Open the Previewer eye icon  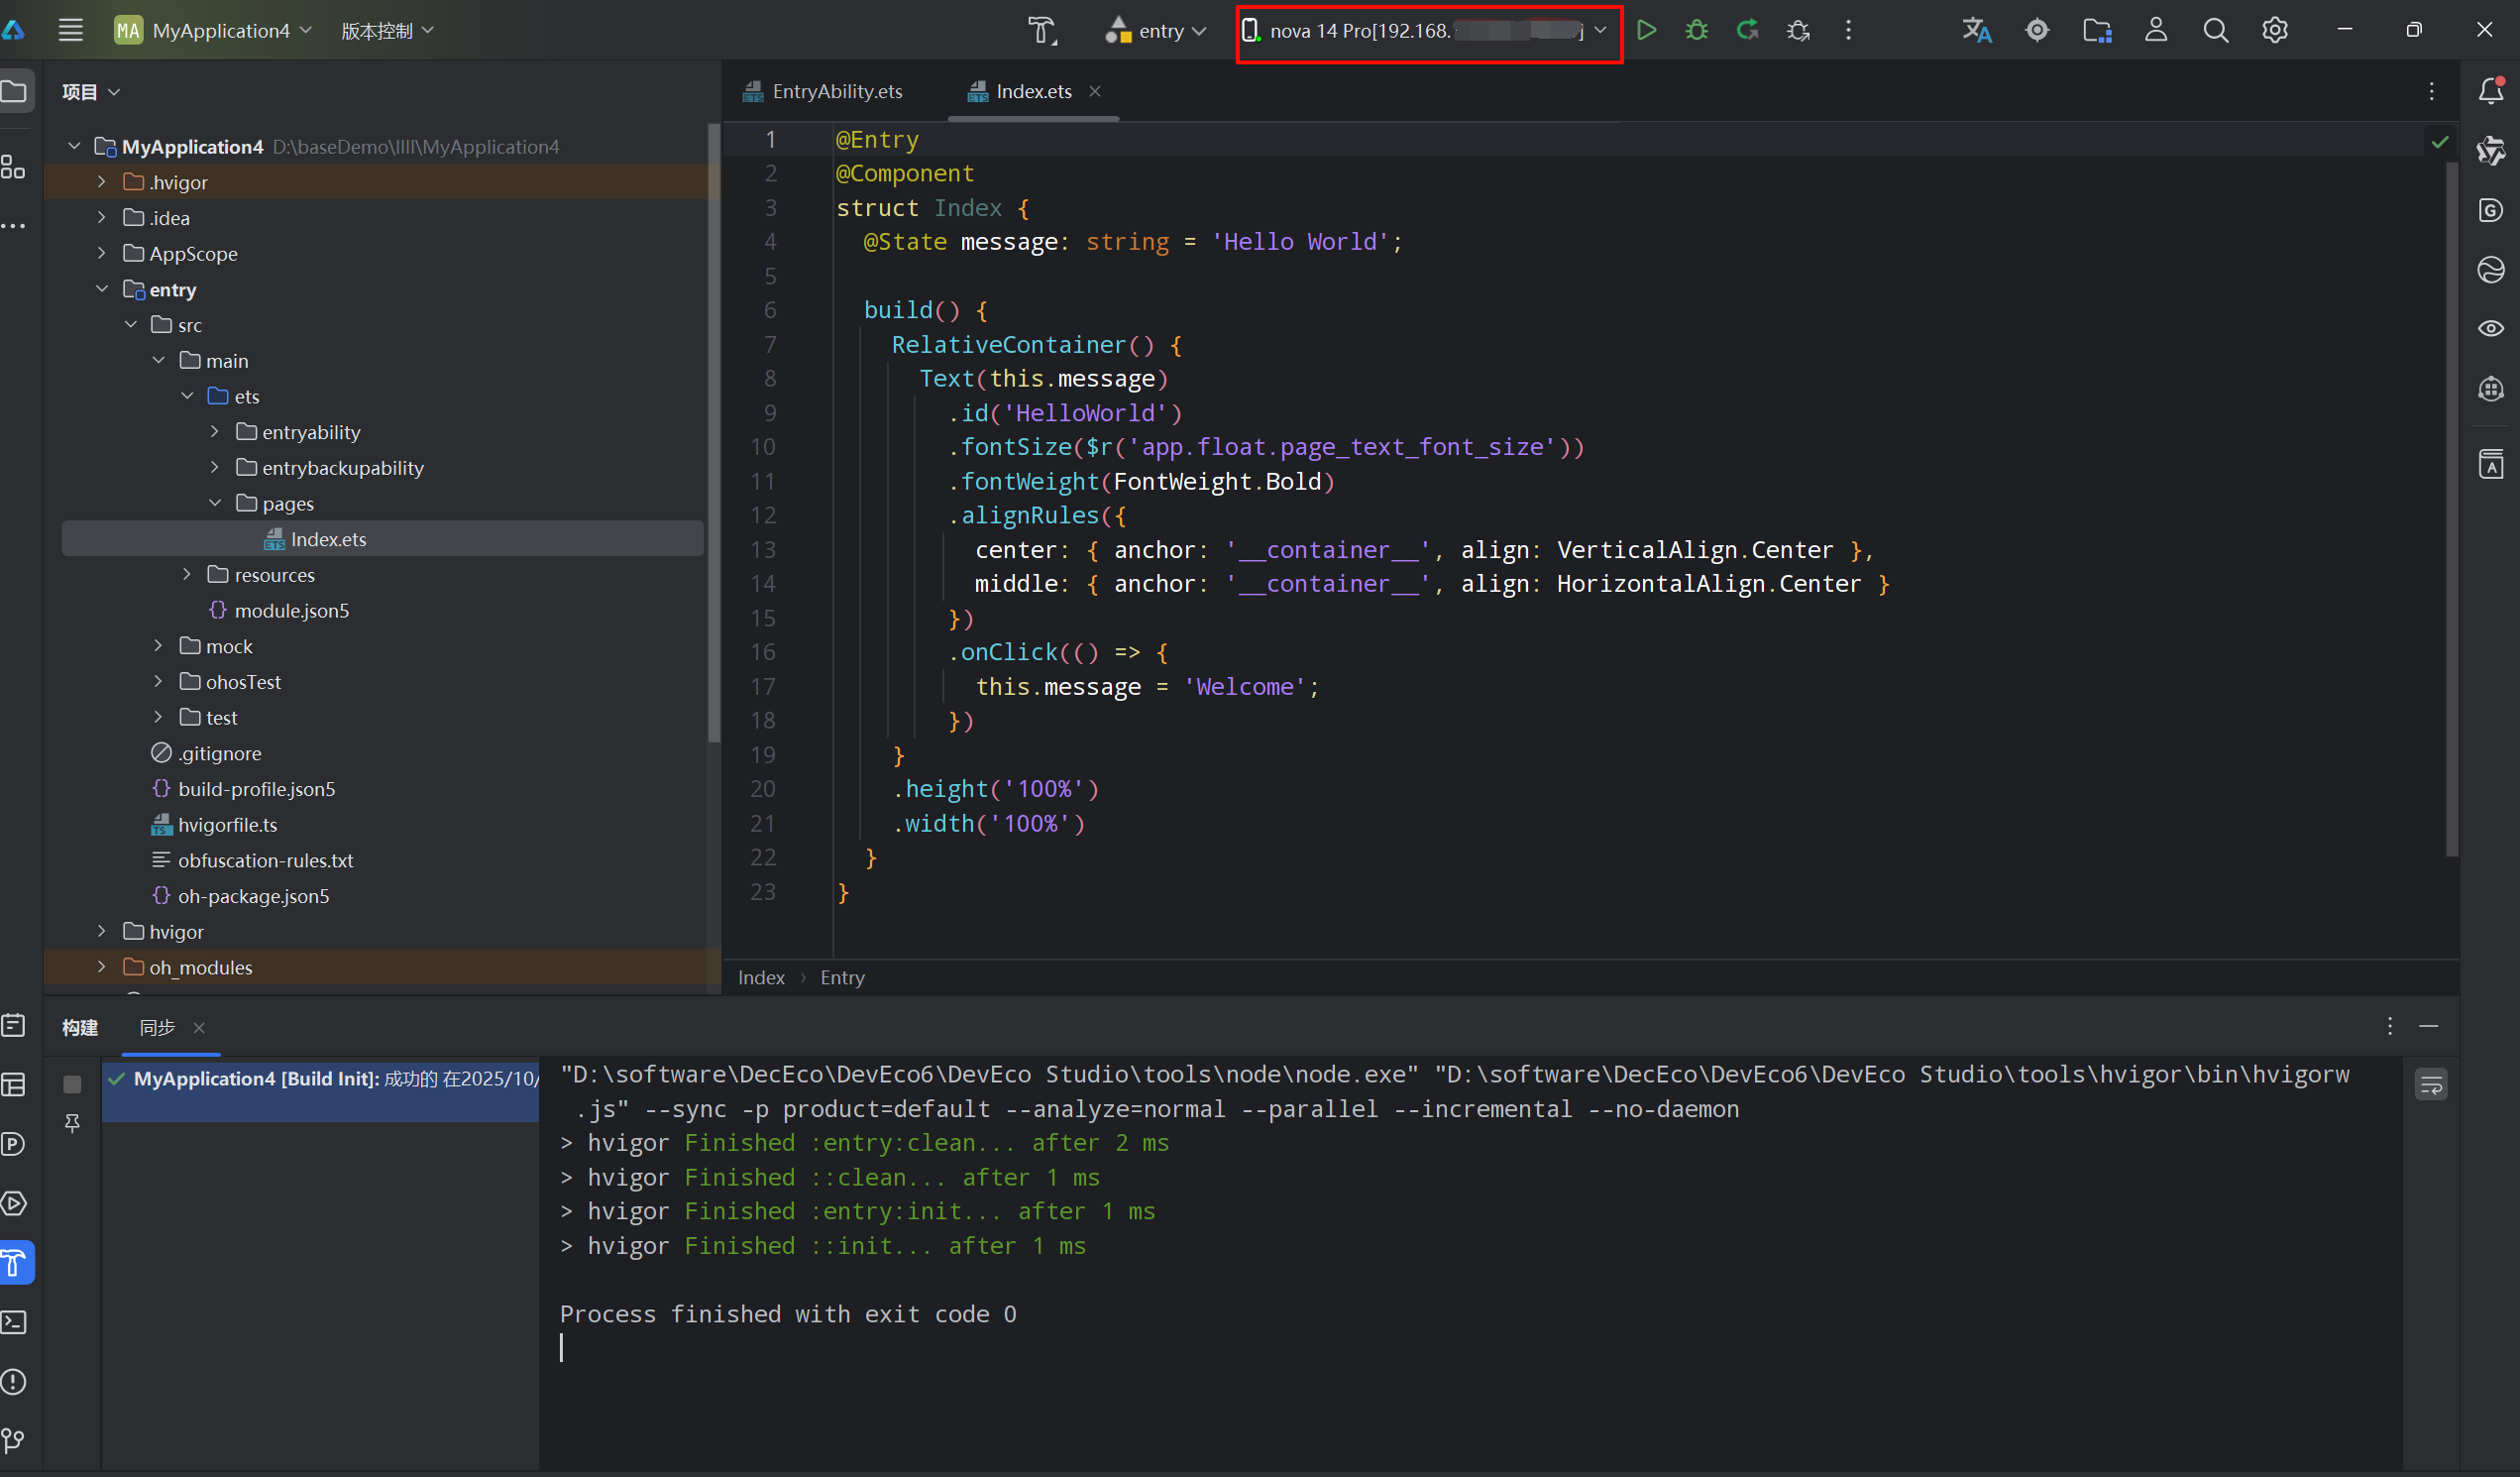(x=2490, y=328)
